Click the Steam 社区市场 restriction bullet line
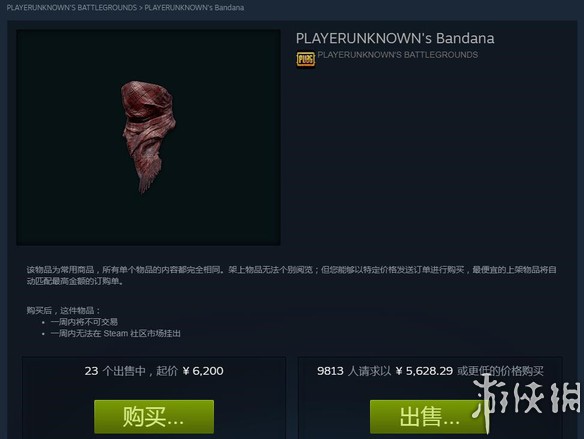Image resolution: width=584 pixels, height=439 pixels. pyautogui.click(x=115, y=333)
